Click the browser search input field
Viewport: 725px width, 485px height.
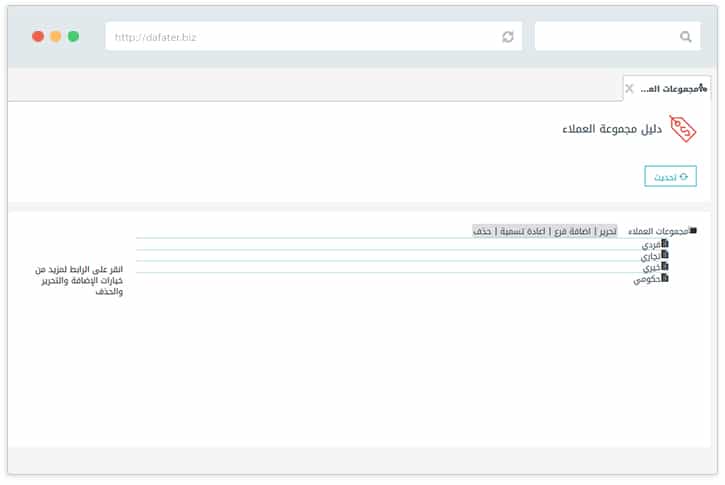click(605, 37)
